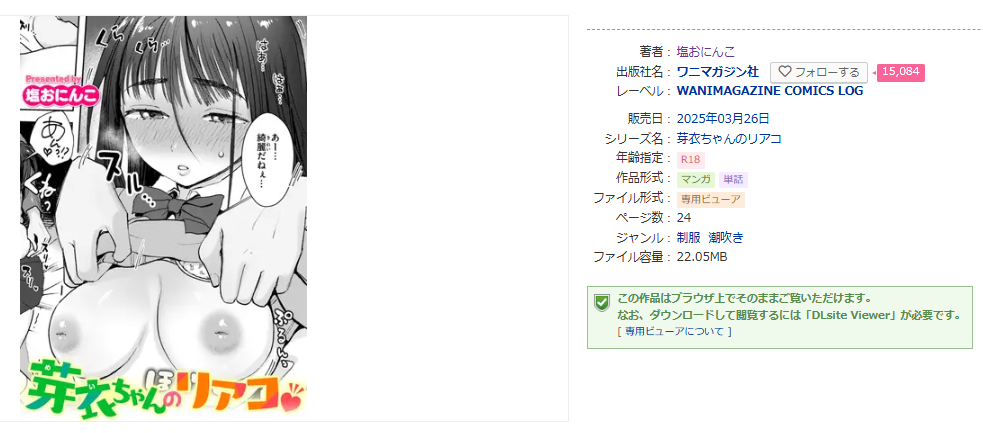Screen dimensions: 983x433
Task: Click the フォローする follow button
Action: (819, 72)
